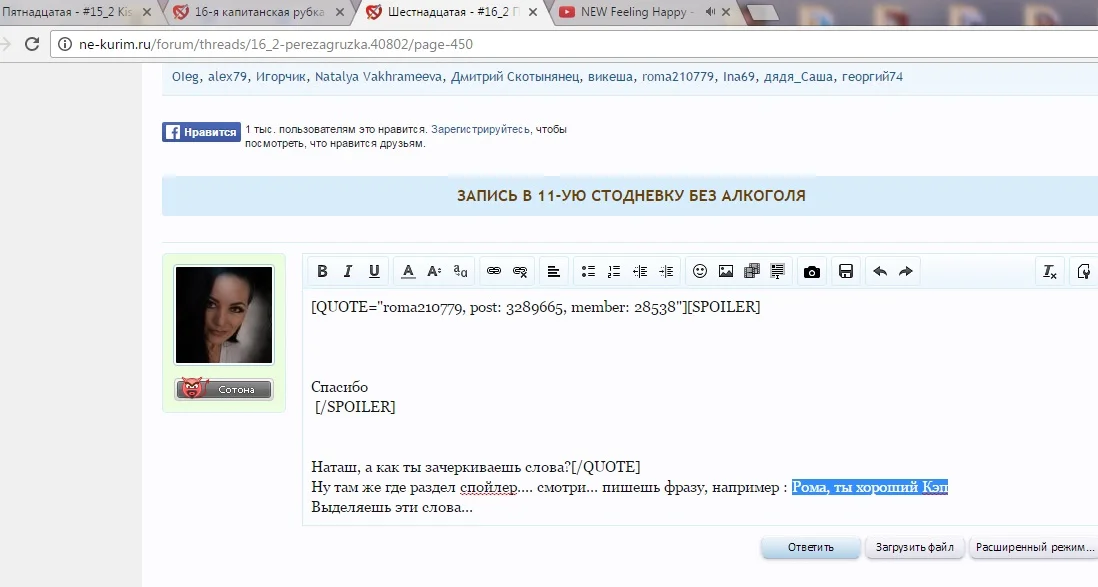Save a draft using the floppy disk icon
1098x587 pixels.
pos(845,270)
